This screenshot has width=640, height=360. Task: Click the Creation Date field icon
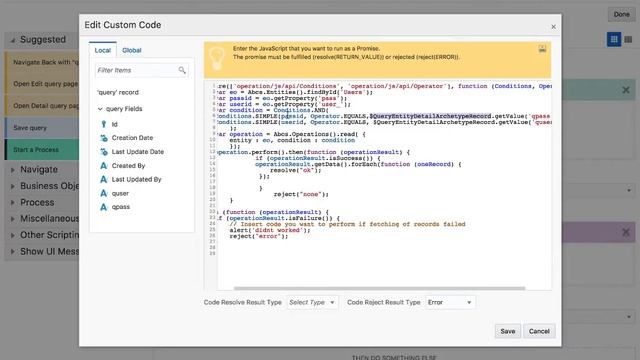(x=104, y=138)
